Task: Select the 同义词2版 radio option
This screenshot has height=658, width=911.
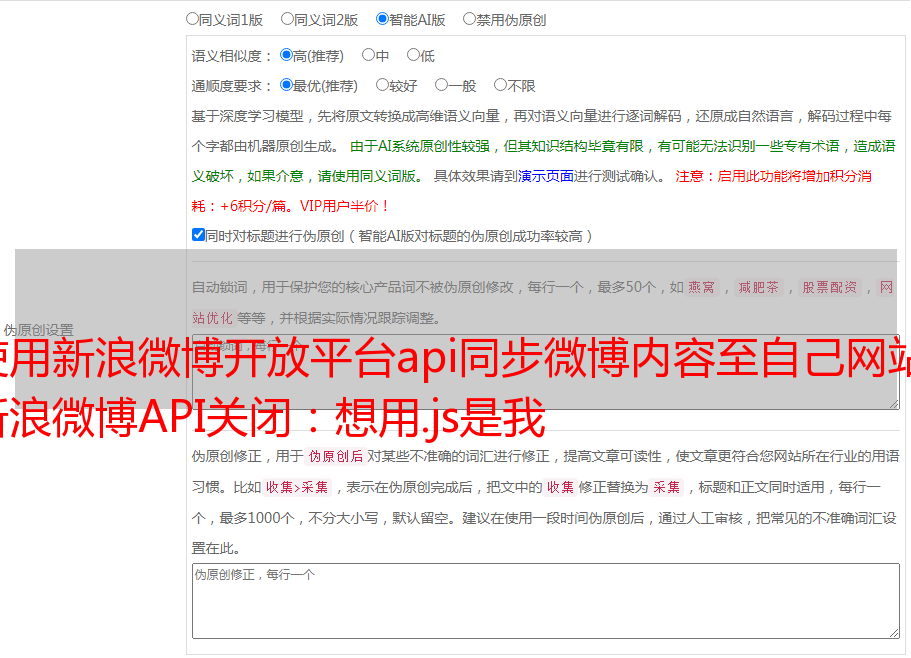Action: tap(287, 19)
